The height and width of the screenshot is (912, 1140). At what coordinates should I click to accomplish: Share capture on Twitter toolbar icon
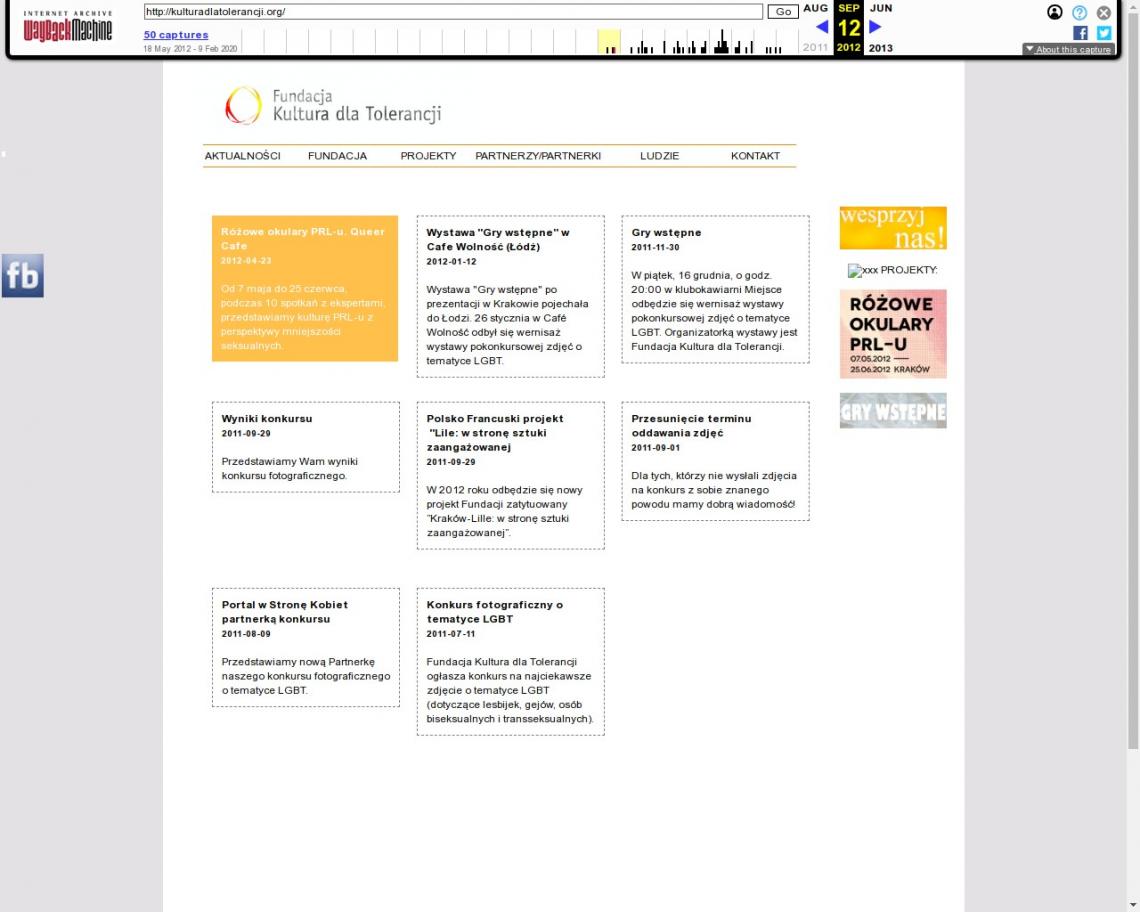(x=1104, y=33)
